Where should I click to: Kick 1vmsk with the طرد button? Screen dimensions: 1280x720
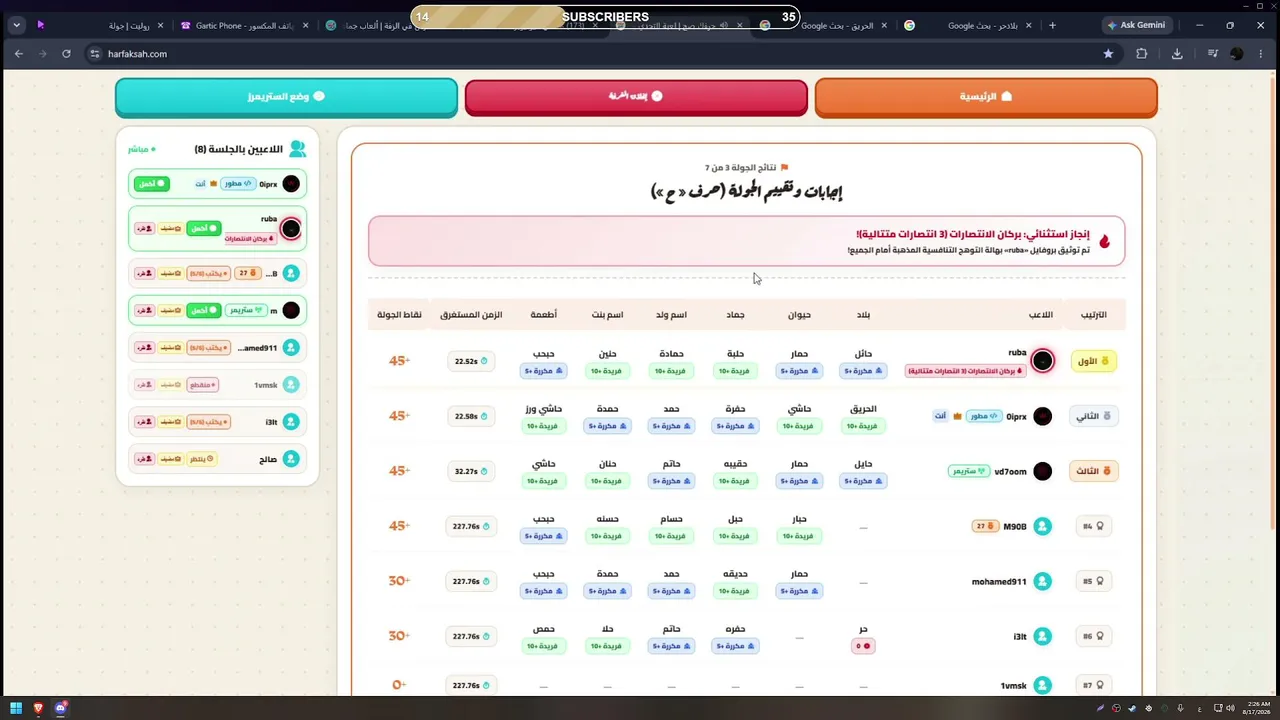point(144,385)
